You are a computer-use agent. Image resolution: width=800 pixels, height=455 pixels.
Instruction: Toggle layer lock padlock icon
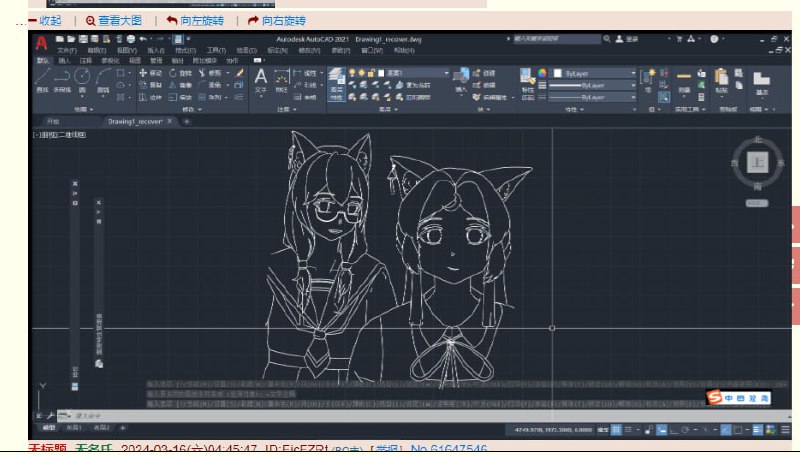371,73
